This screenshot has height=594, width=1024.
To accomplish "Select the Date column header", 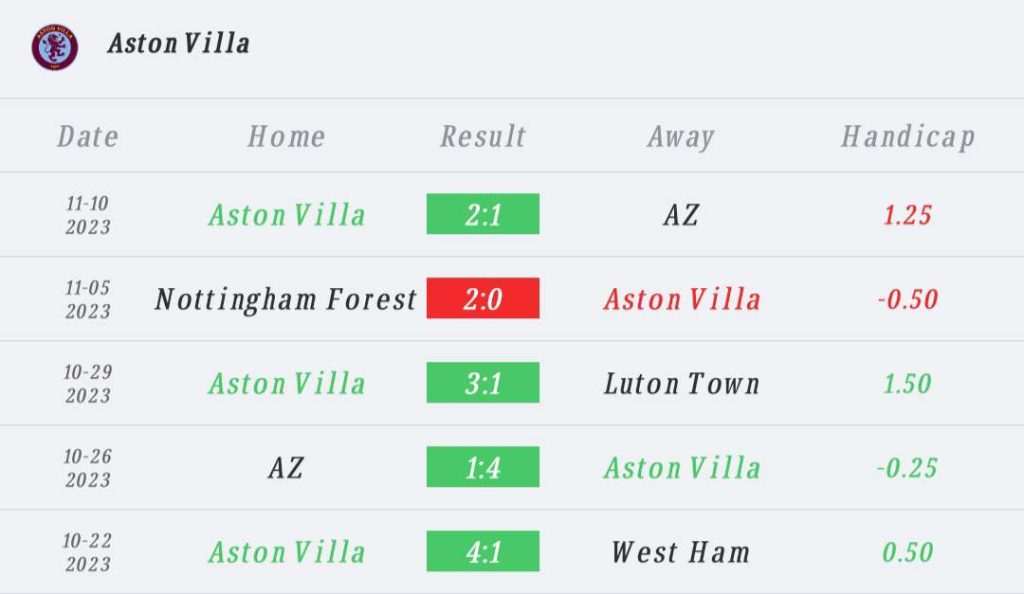I will [88, 136].
